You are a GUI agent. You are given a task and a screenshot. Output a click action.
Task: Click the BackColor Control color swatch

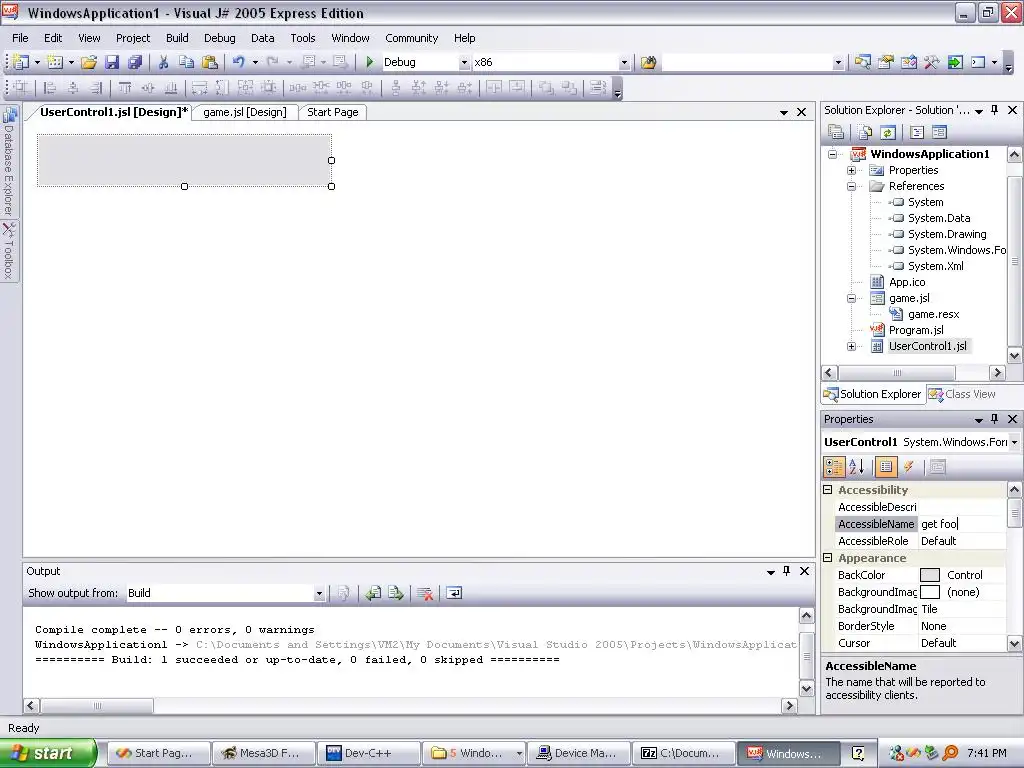[x=929, y=575]
